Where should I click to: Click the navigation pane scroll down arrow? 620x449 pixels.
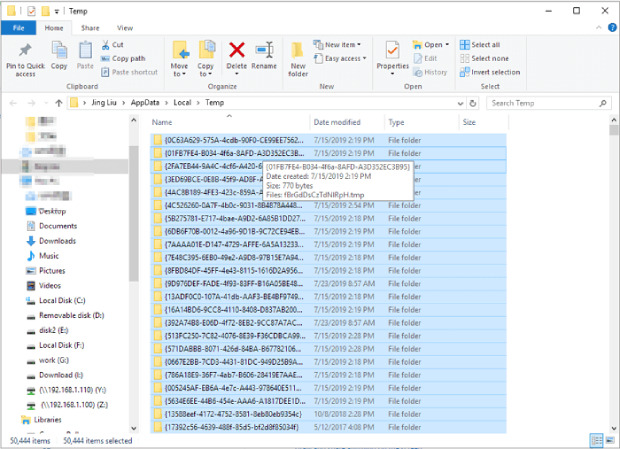[134, 428]
